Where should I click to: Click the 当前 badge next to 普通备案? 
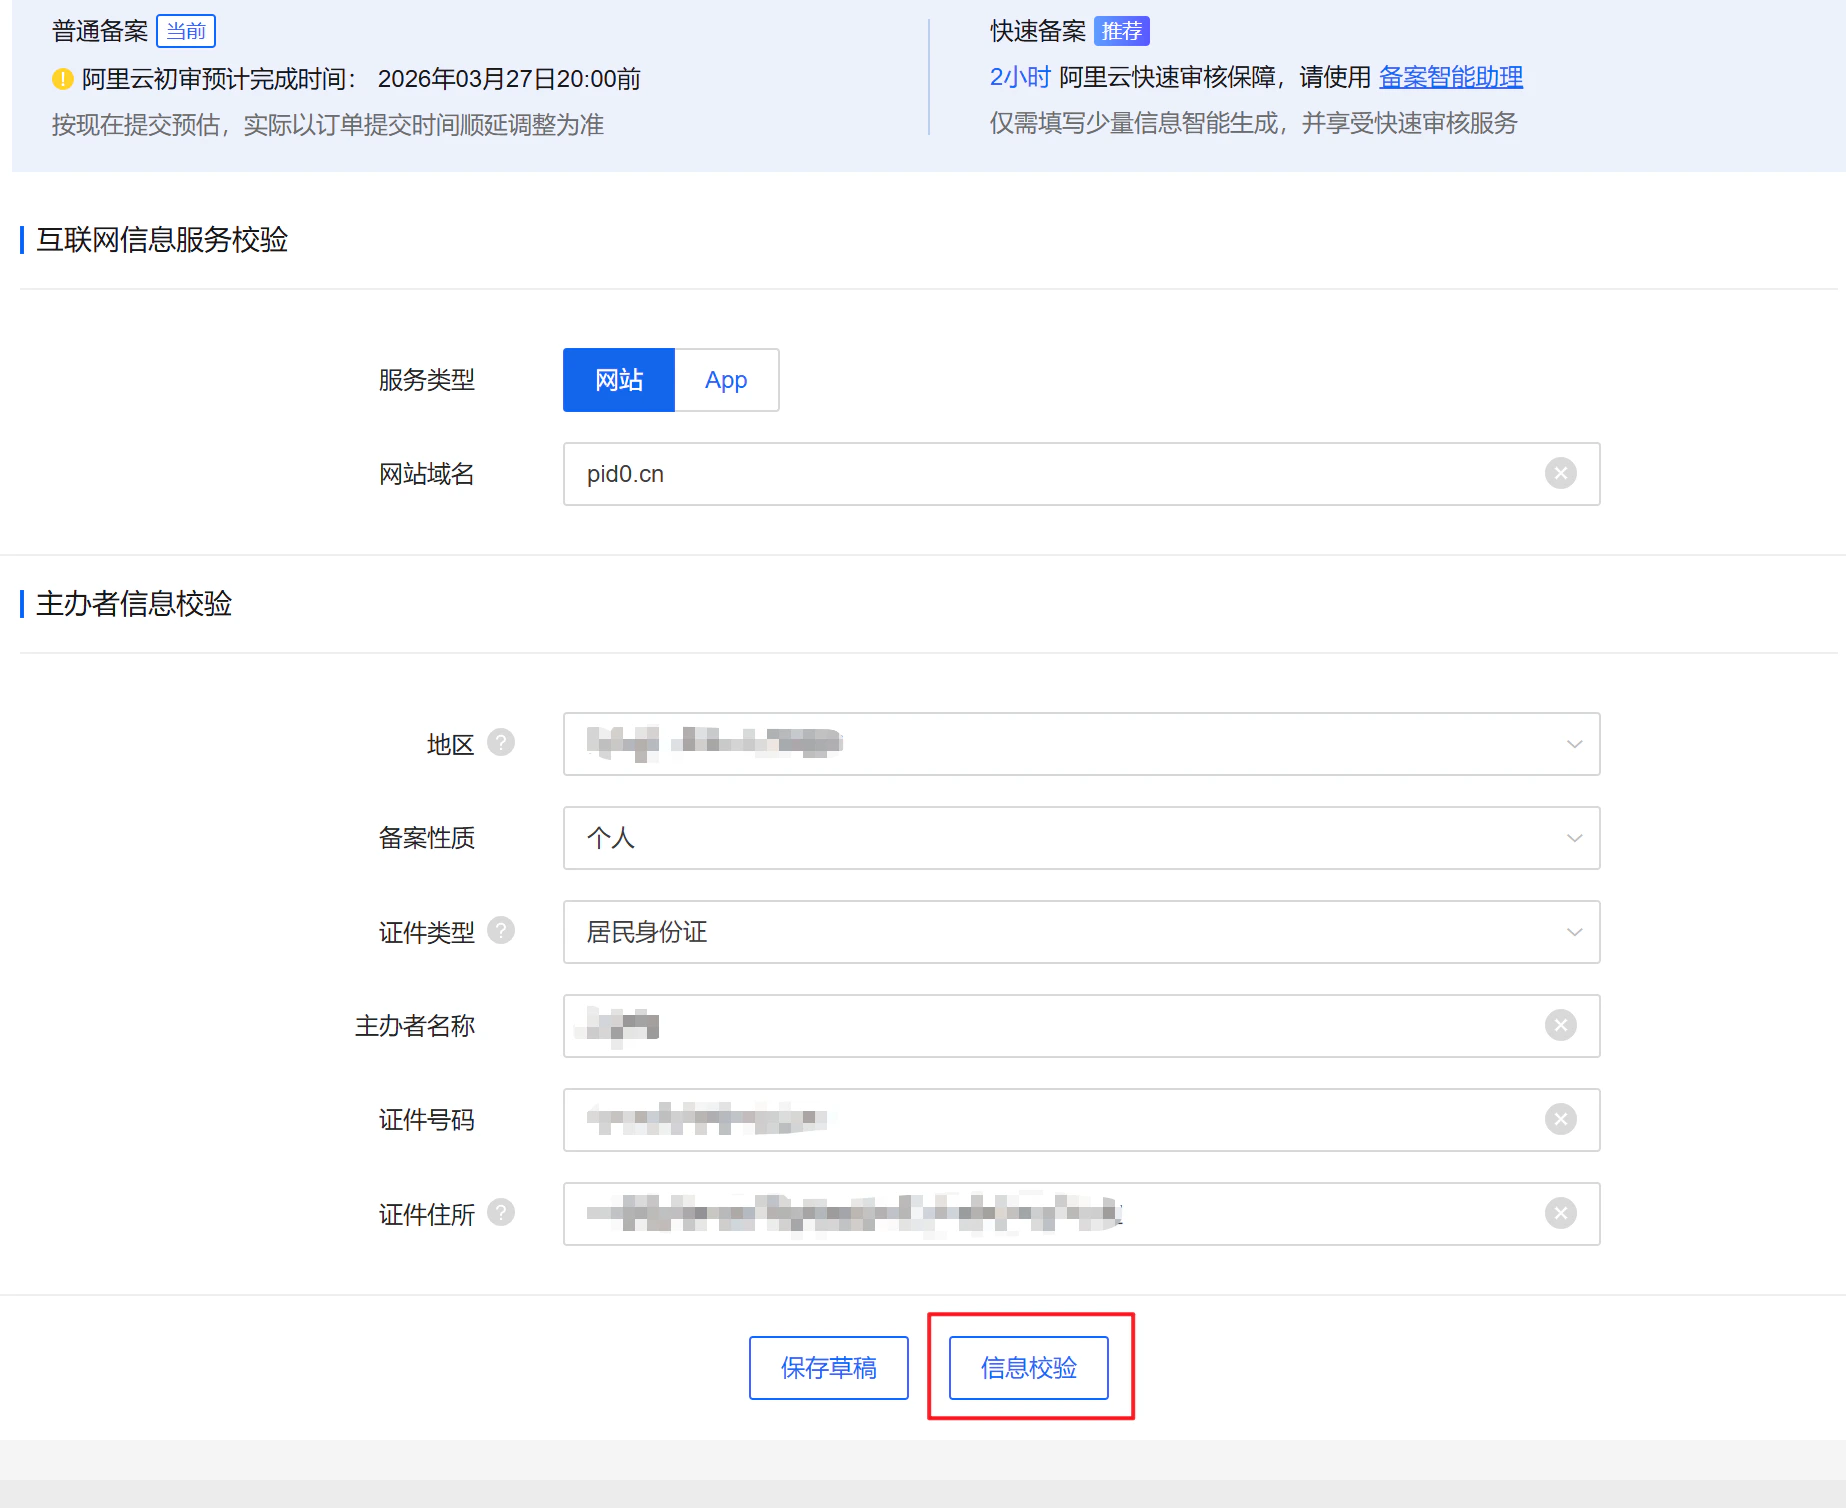tap(186, 31)
